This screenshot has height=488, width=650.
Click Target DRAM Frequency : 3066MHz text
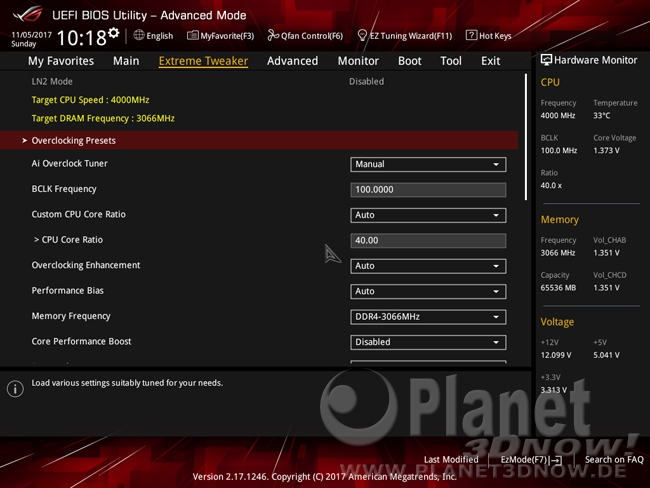(x=103, y=119)
